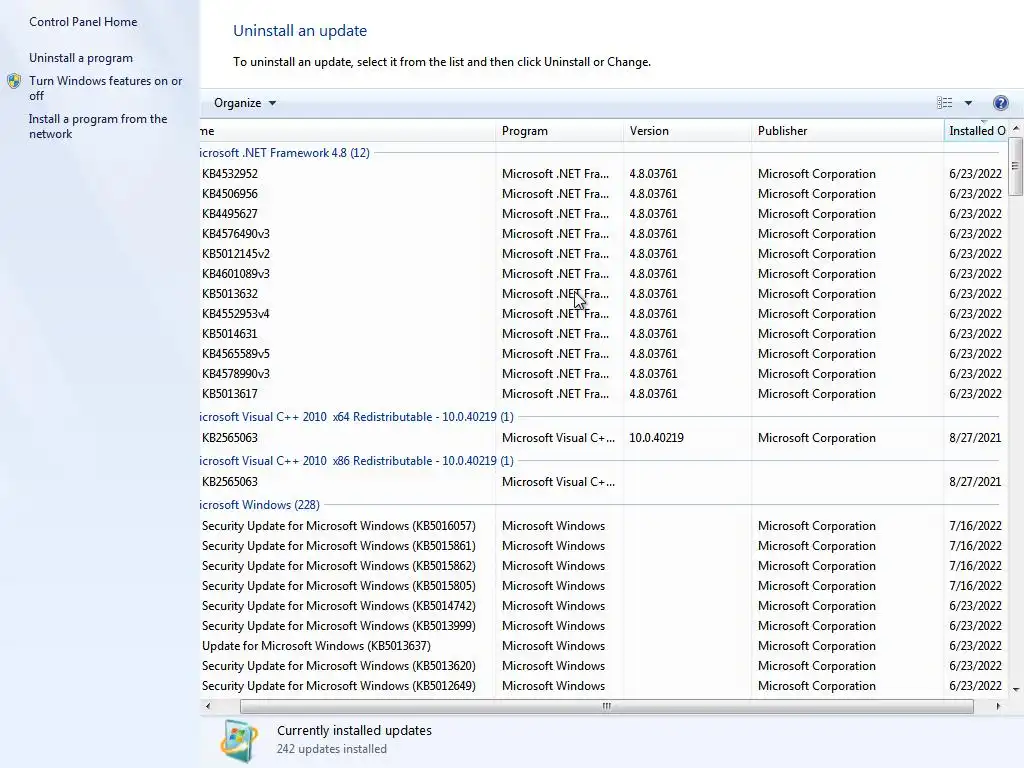Select update KB4506956

[x=604, y=194]
